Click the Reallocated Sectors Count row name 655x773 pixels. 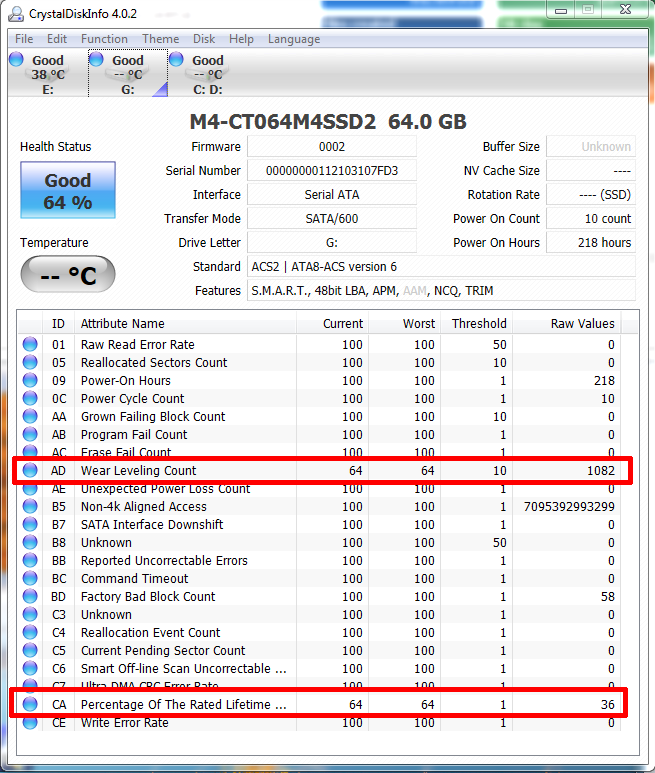[x=154, y=362]
